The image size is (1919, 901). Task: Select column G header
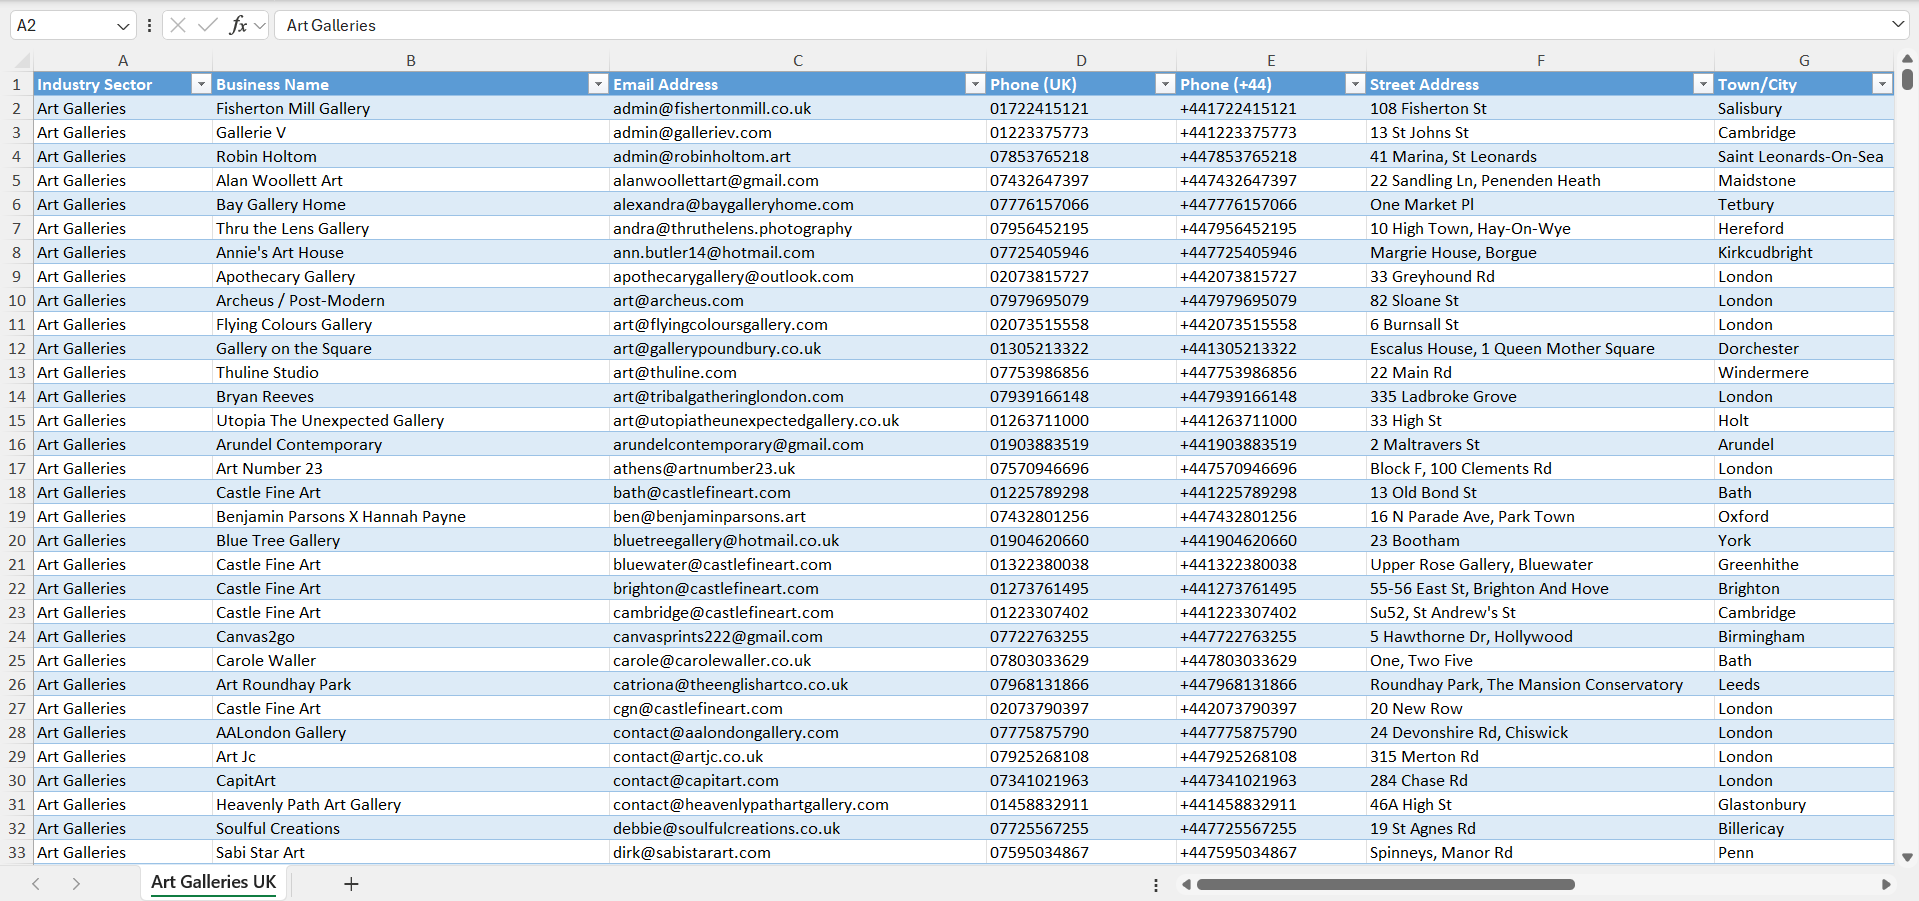pos(1804,60)
